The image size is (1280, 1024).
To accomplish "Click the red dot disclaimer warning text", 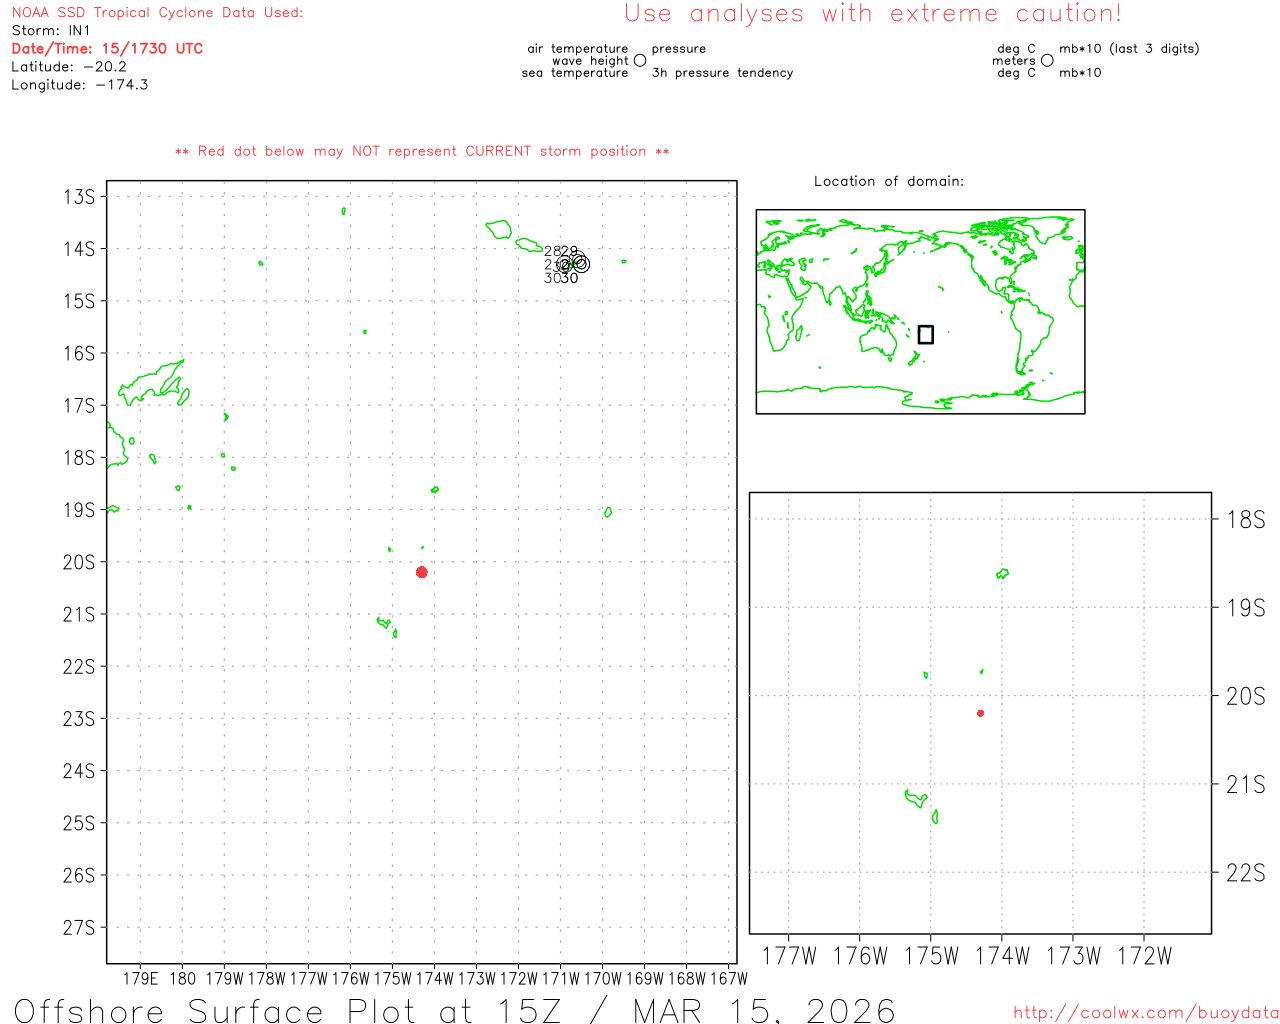I will [422, 152].
